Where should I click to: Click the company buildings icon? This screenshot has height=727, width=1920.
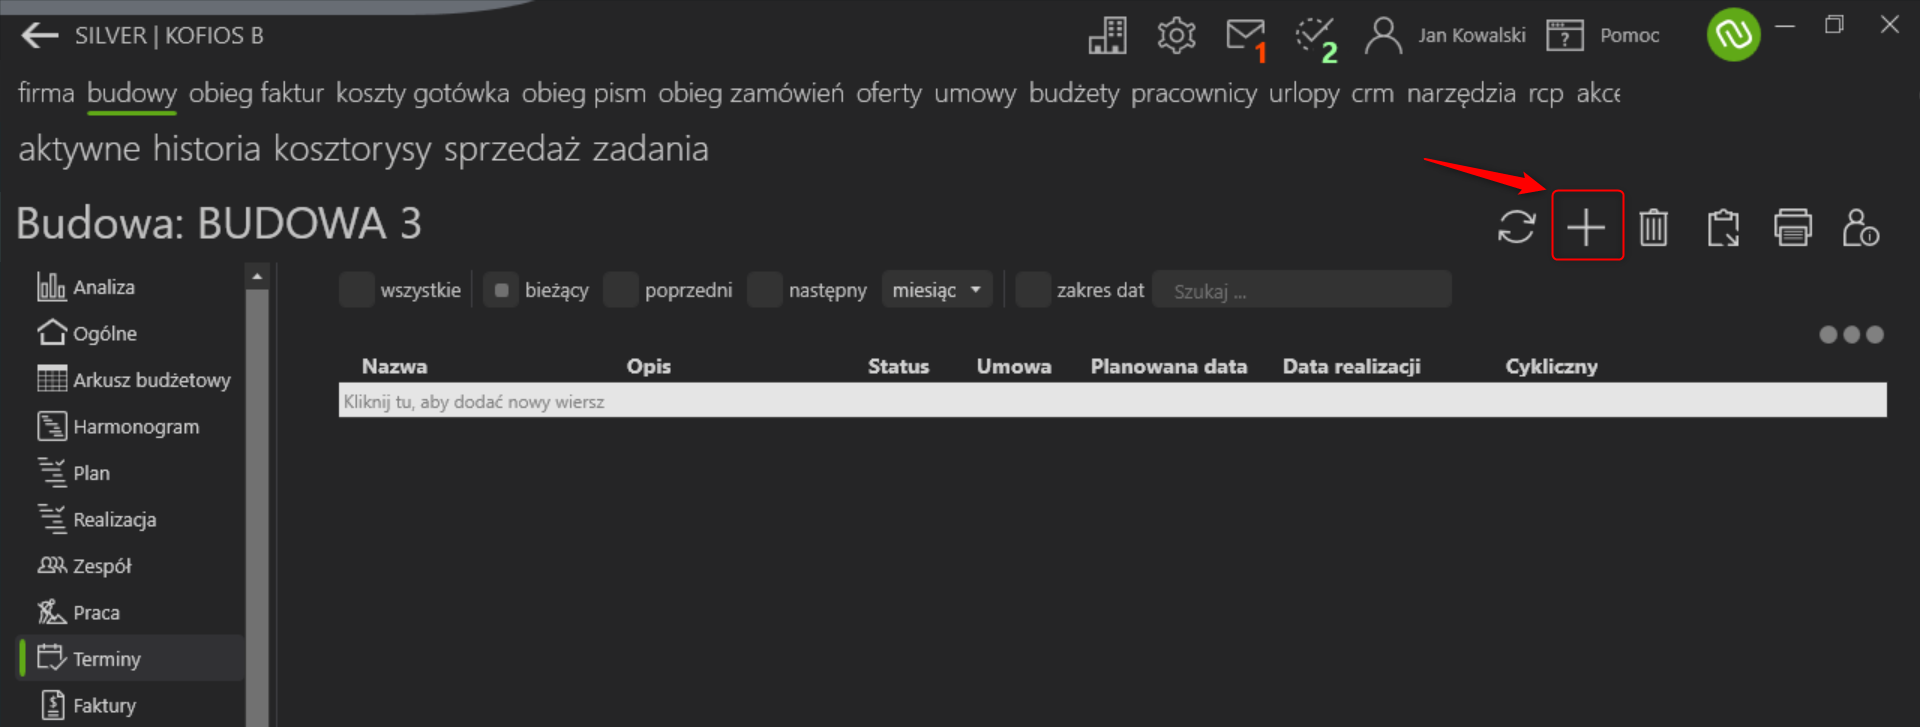[1107, 35]
